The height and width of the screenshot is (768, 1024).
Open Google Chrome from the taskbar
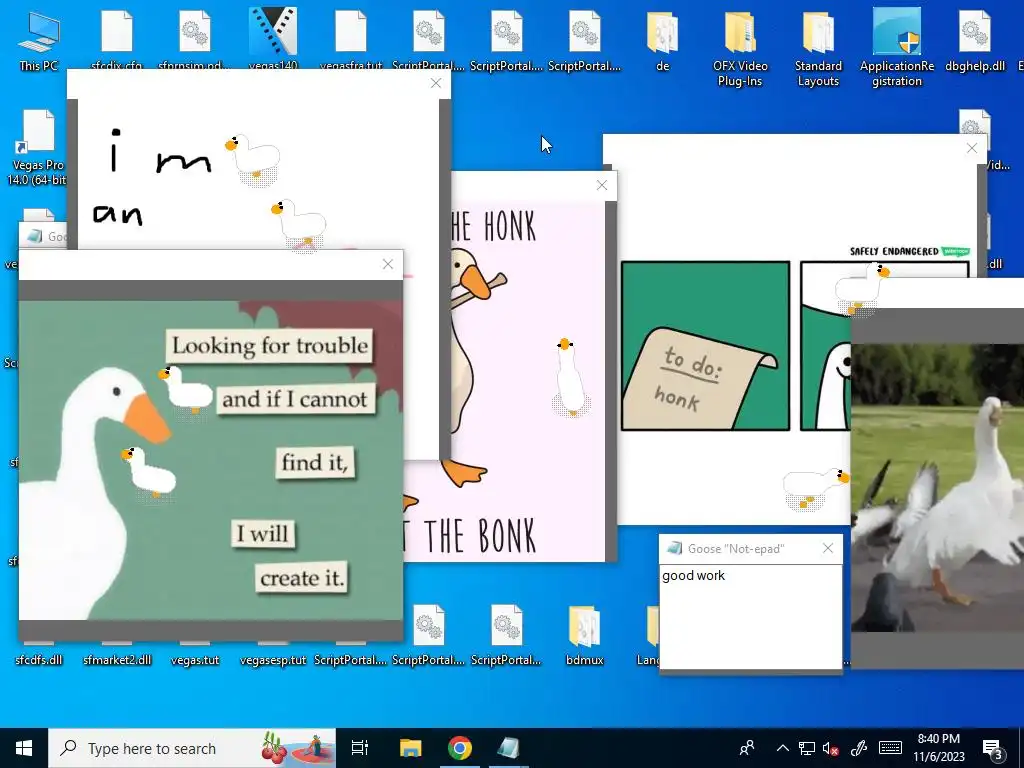(460, 748)
